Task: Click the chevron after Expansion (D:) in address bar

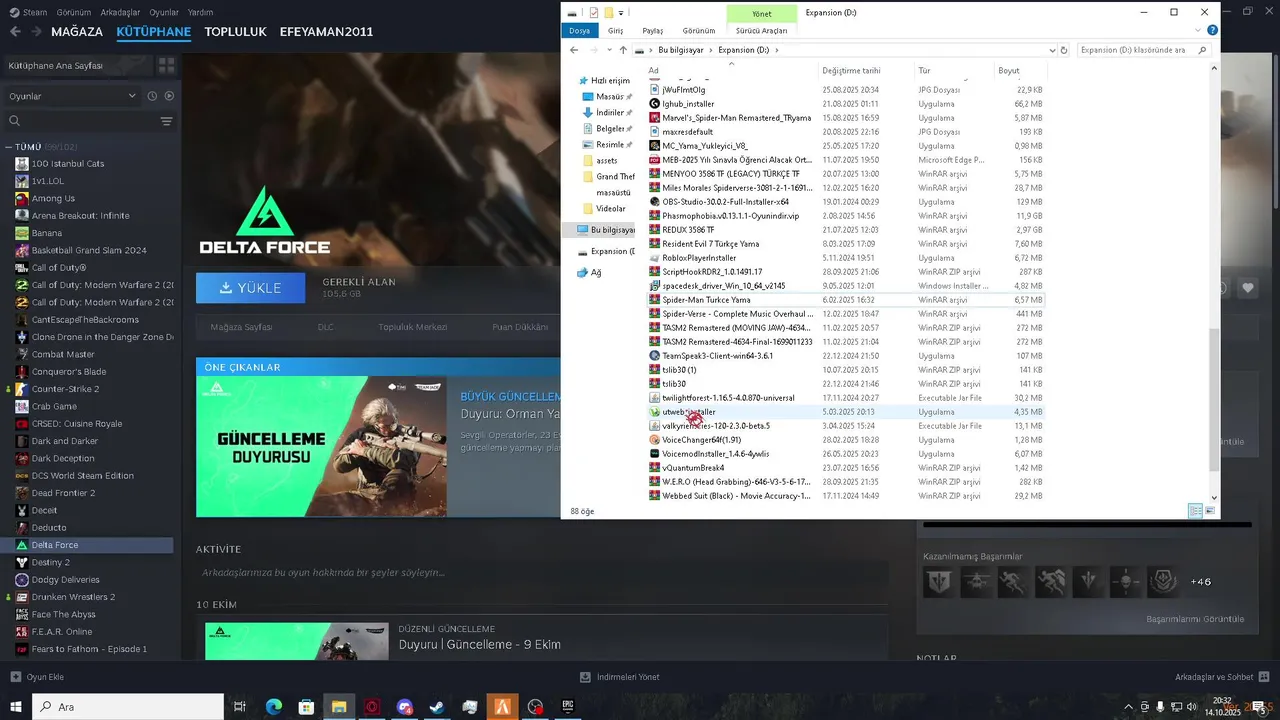Action: 776,50
